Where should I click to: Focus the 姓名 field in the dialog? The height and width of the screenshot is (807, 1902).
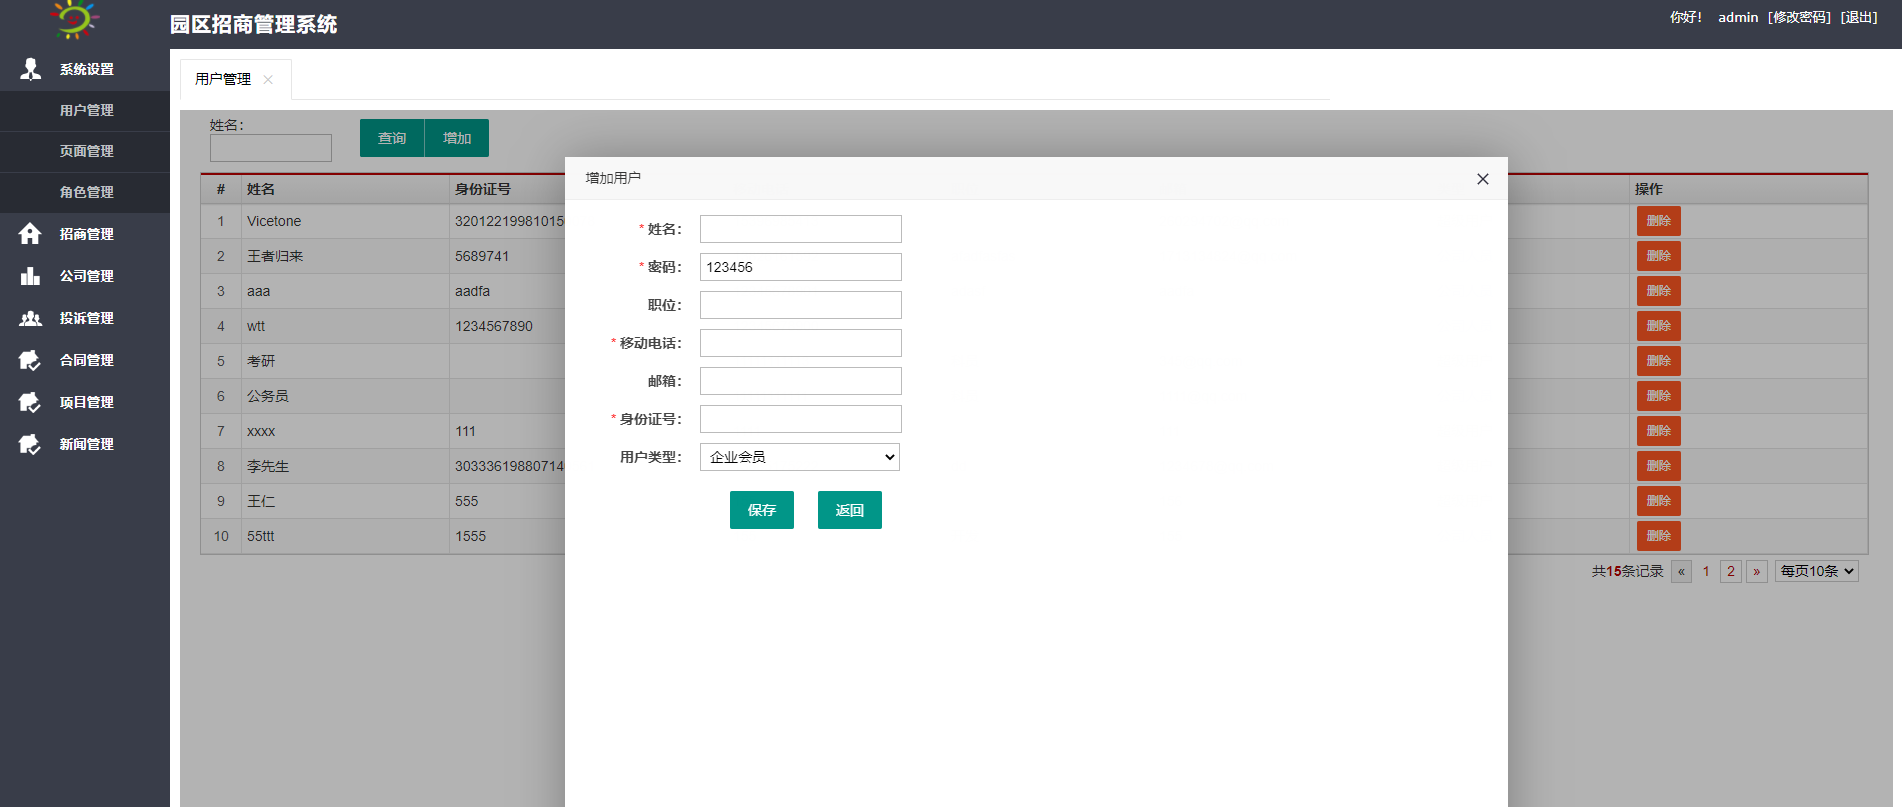click(801, 229)
